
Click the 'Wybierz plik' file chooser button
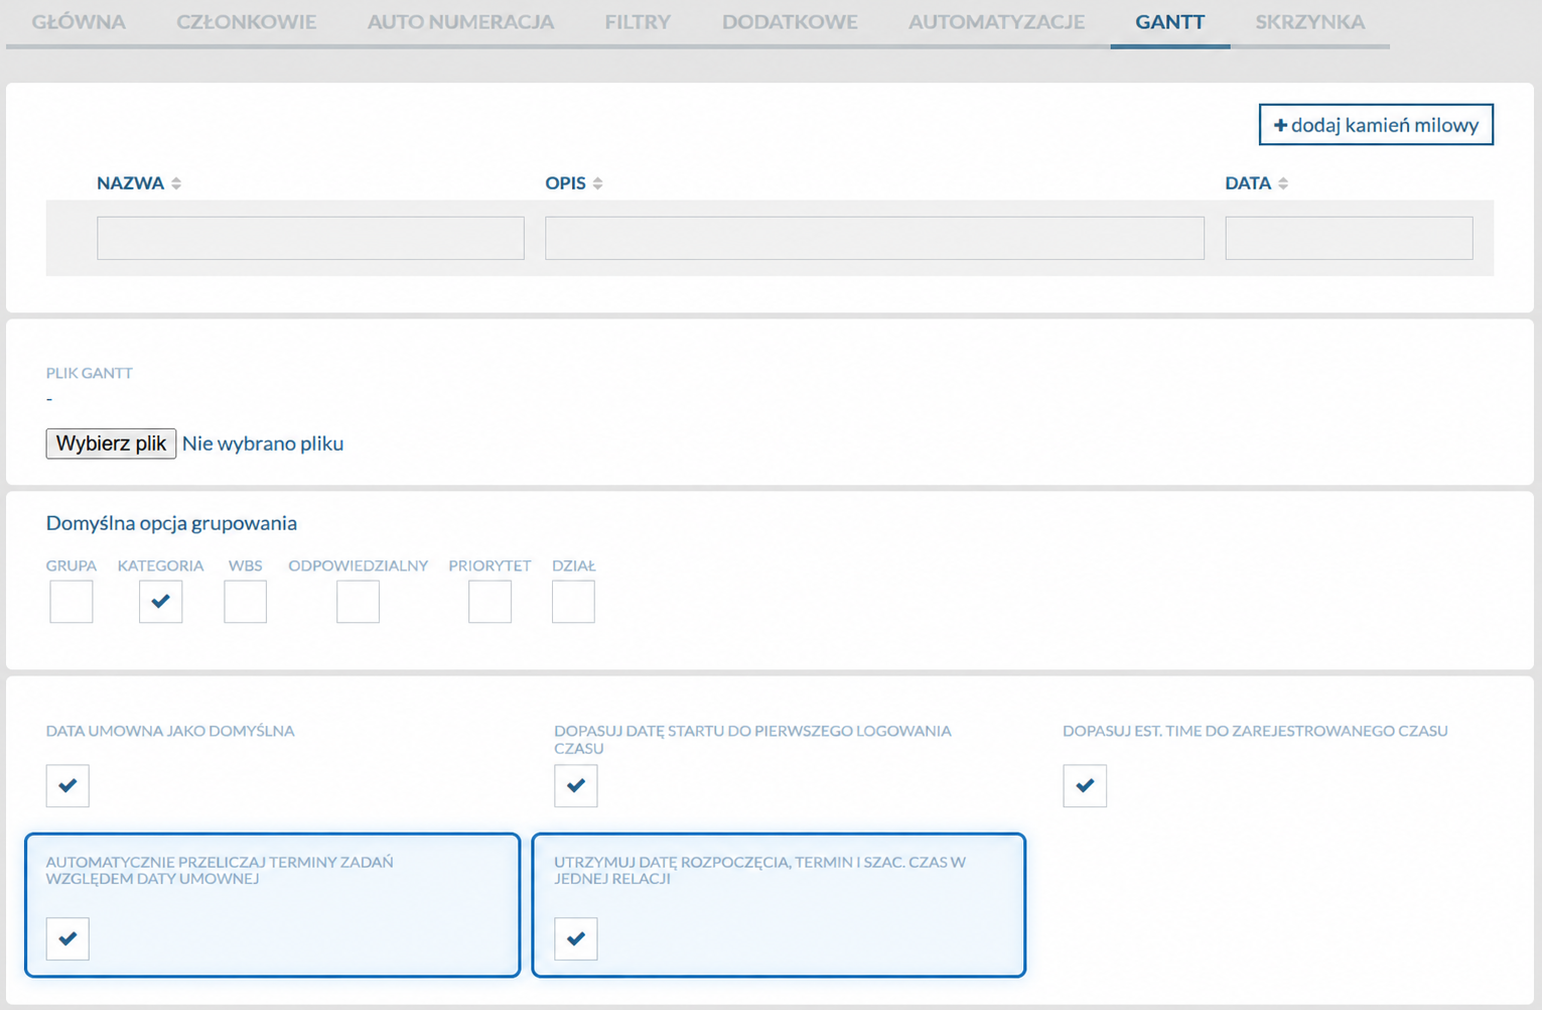coord(111,443)
